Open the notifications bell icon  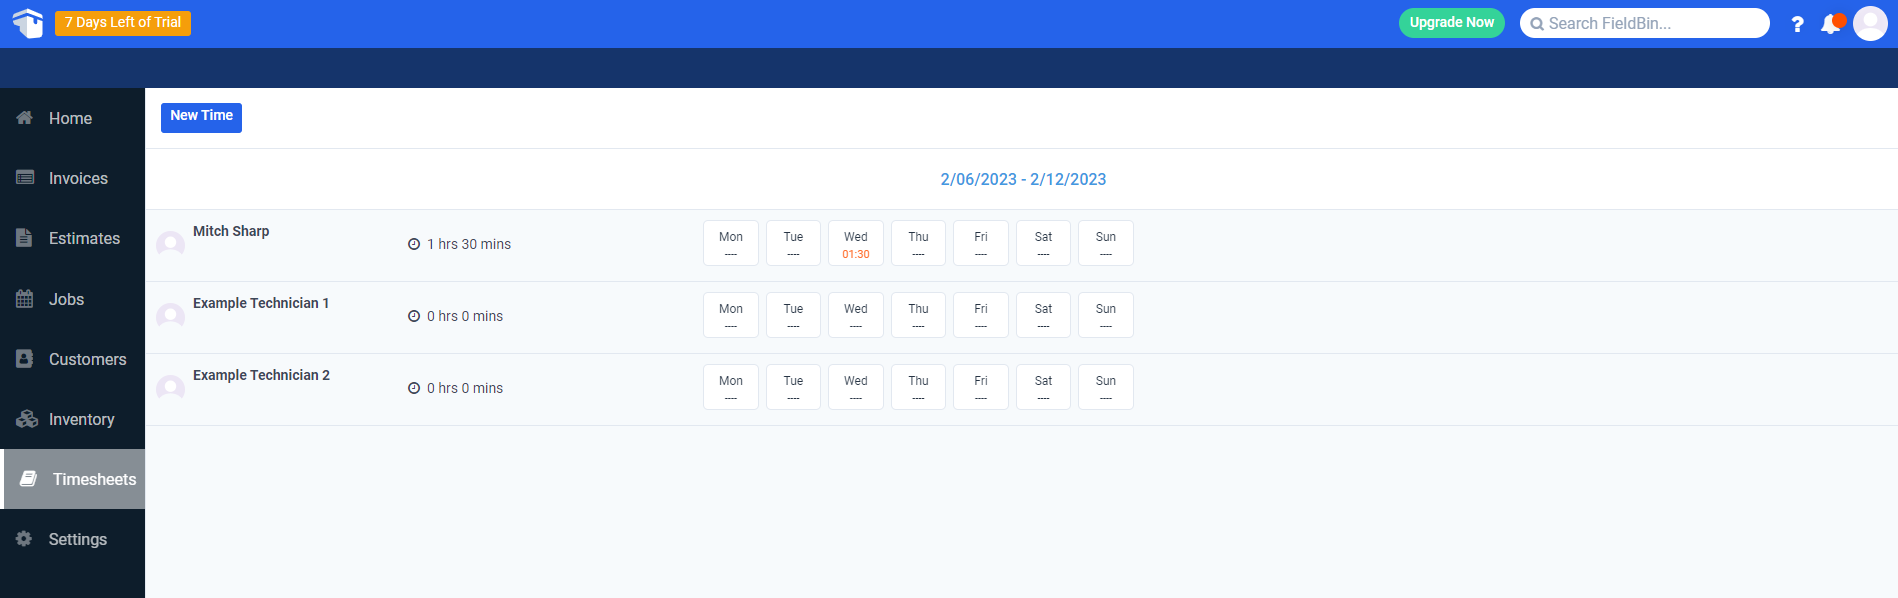coord(1832,23)
